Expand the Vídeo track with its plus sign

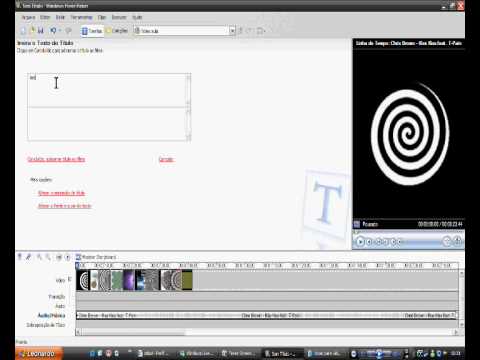click(70, 279)
